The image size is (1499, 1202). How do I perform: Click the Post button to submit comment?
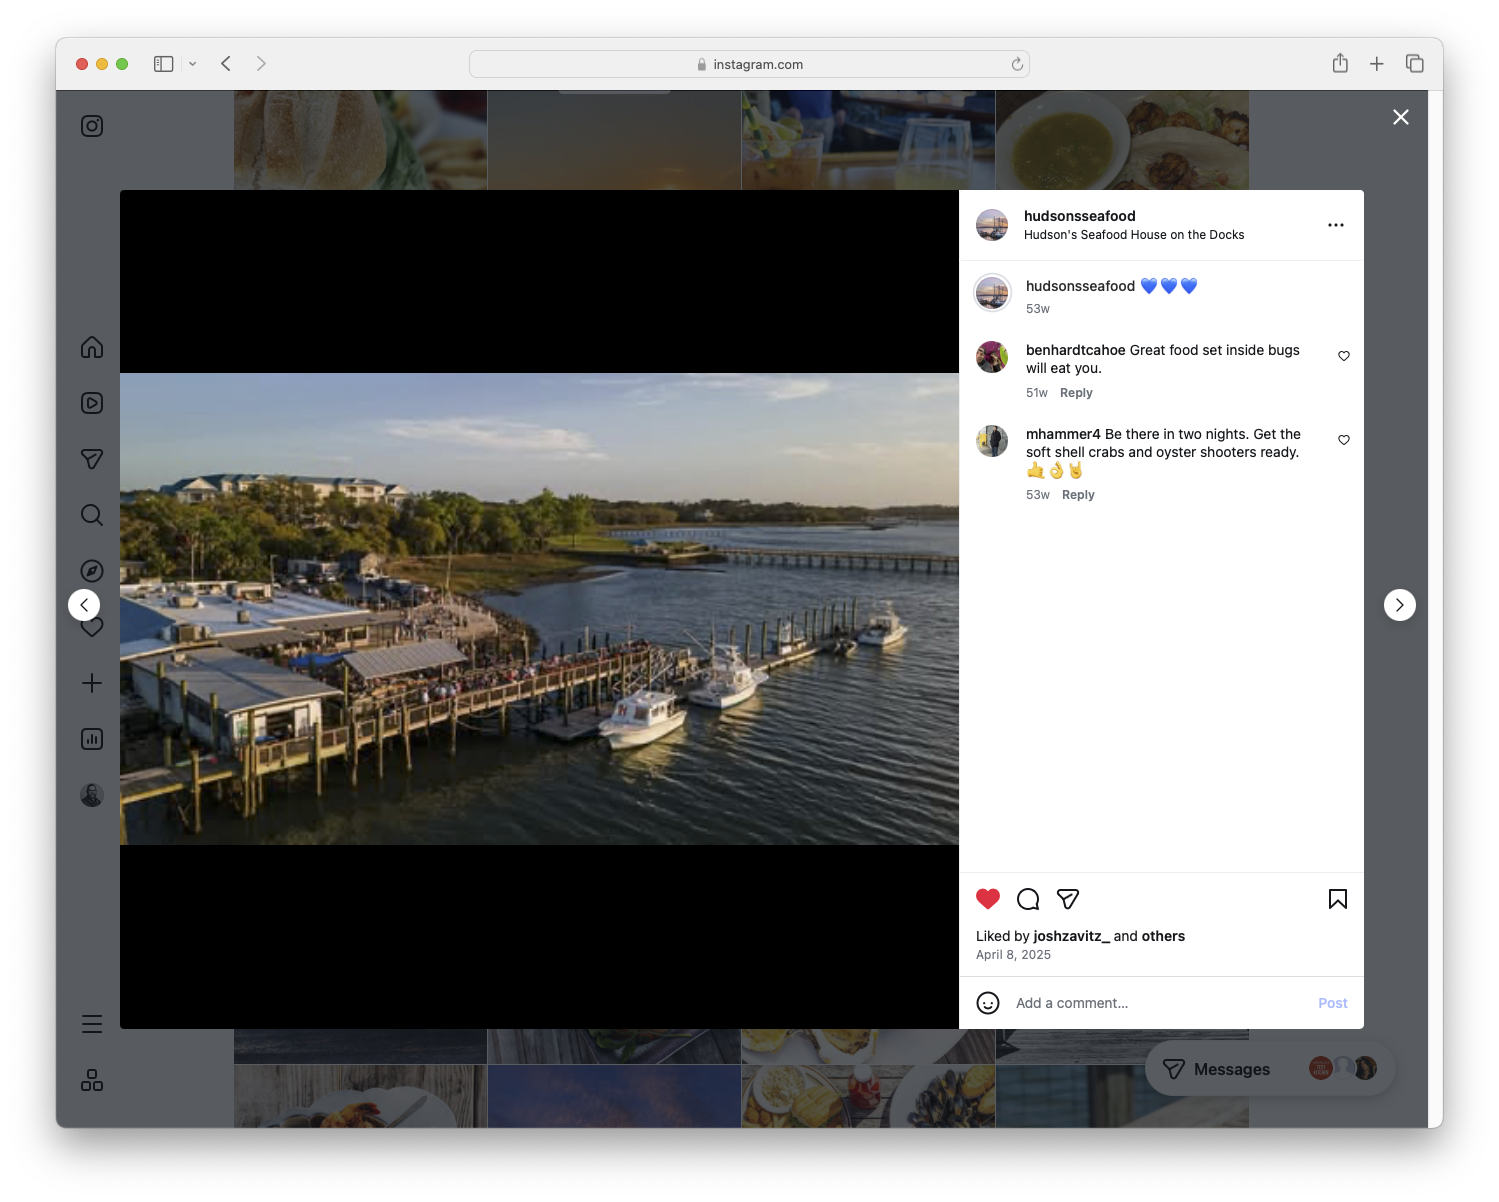tap(1332, 1002)
